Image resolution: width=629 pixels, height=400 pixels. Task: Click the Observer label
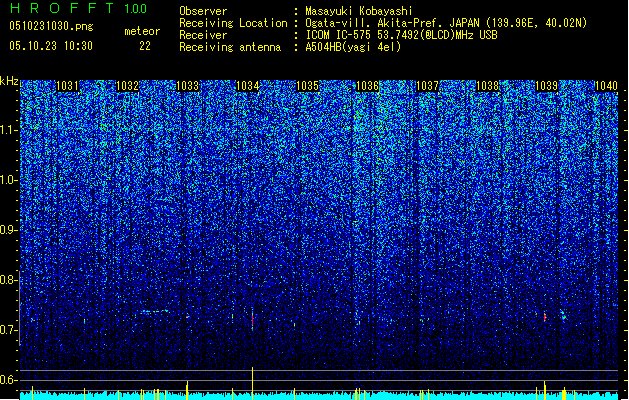(203, 11)
